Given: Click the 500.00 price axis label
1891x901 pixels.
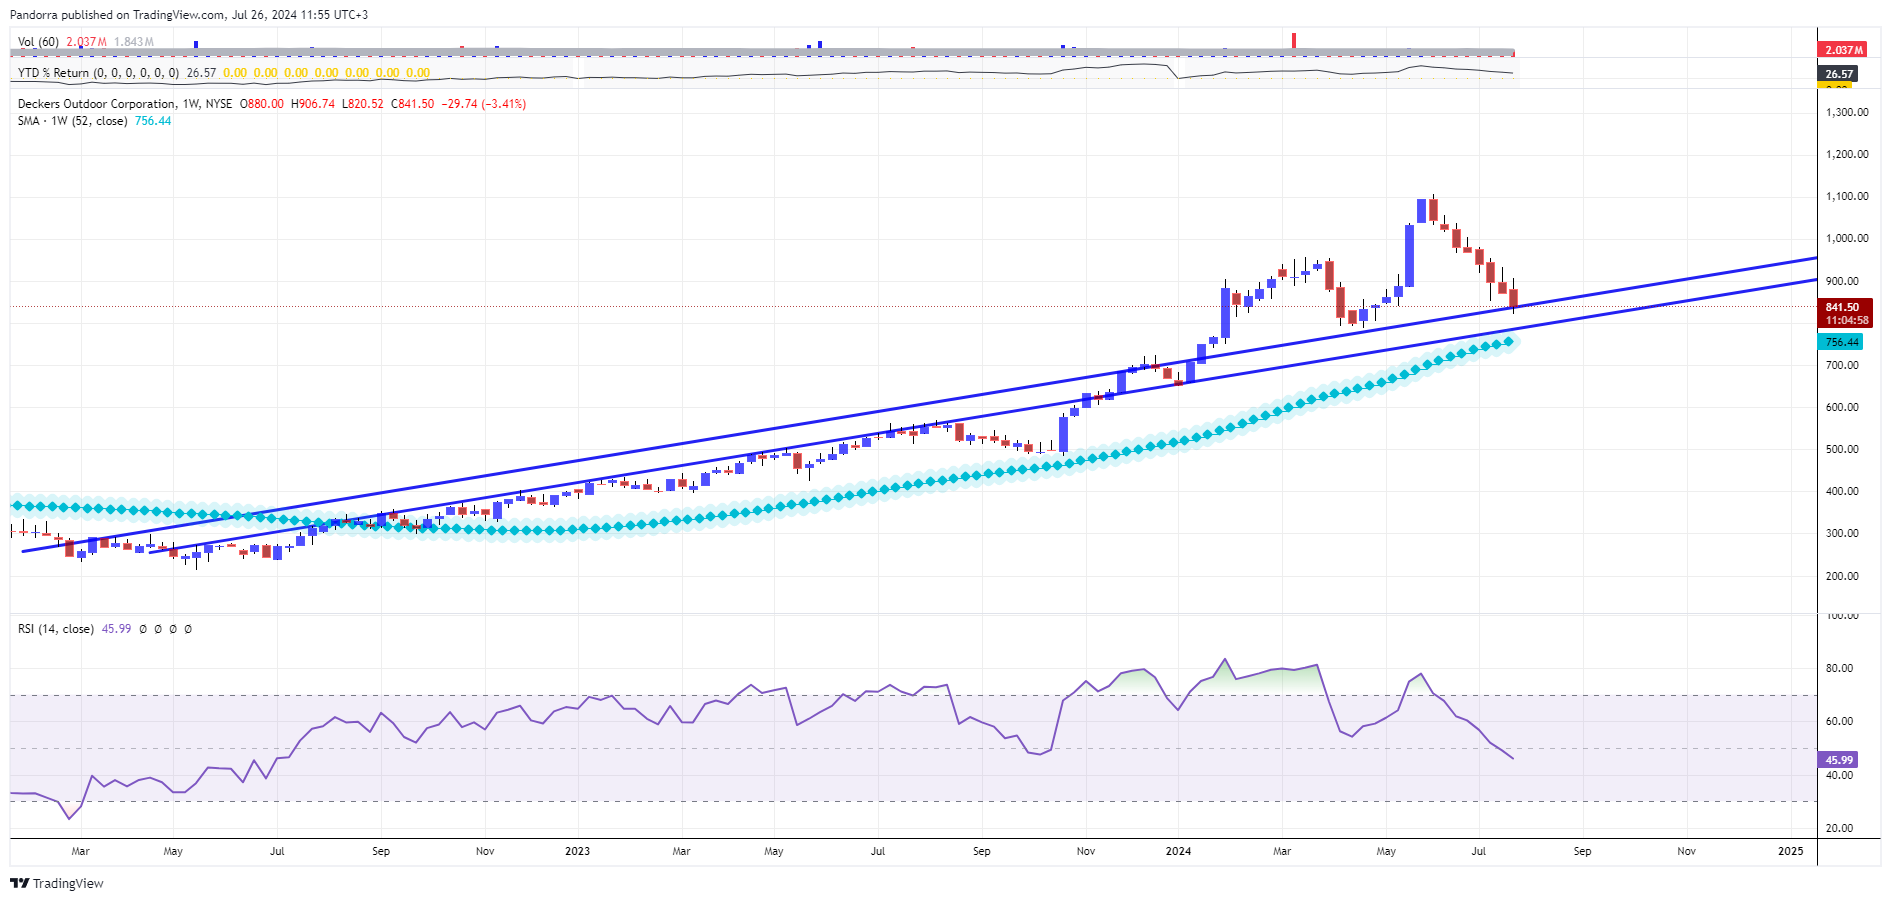Looking at the screenshot, I should click(1842, 449).
